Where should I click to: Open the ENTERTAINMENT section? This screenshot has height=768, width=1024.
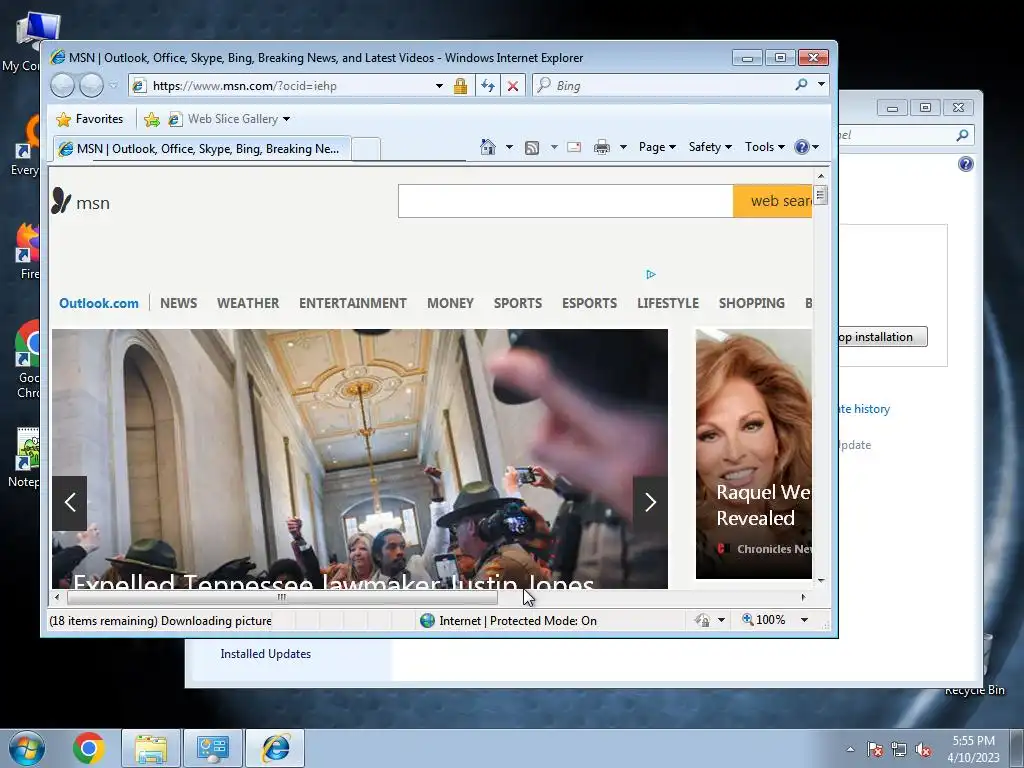353,303
